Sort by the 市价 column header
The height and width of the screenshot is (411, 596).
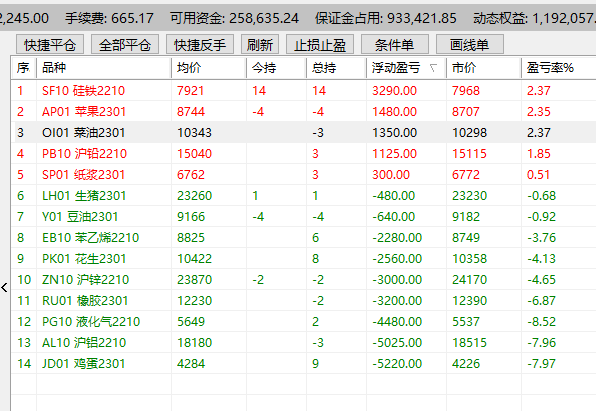click(484, 68)
